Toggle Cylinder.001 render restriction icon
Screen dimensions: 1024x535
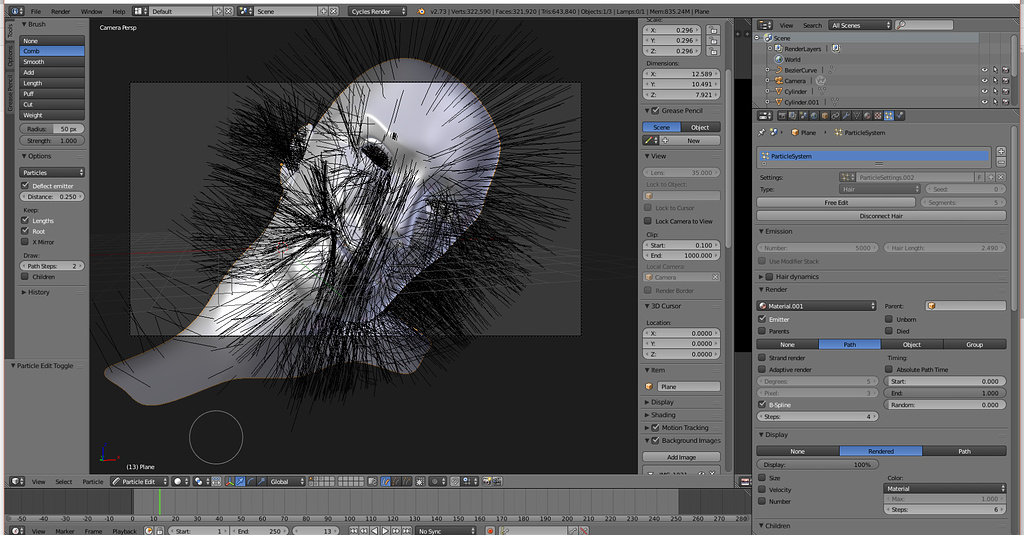coord(1006,102)
